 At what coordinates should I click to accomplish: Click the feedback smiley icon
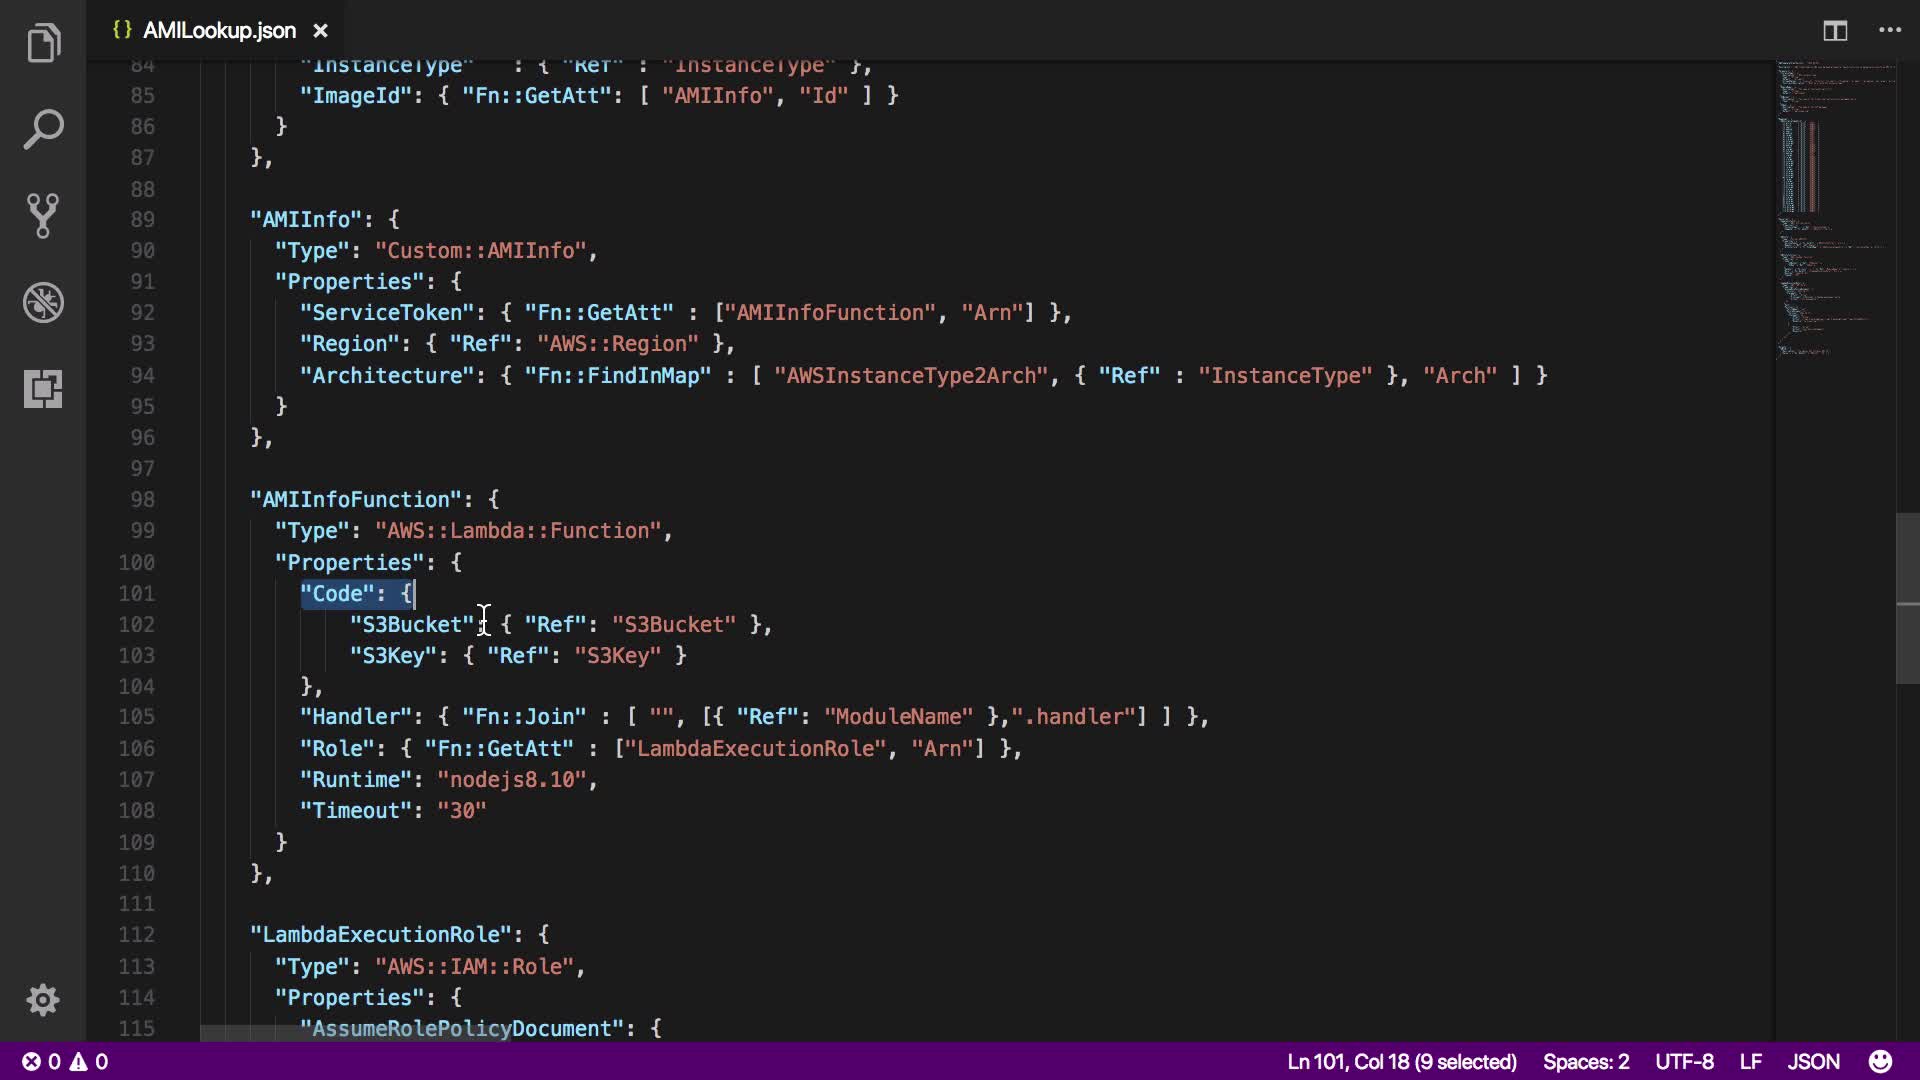pos(1880,1061)
